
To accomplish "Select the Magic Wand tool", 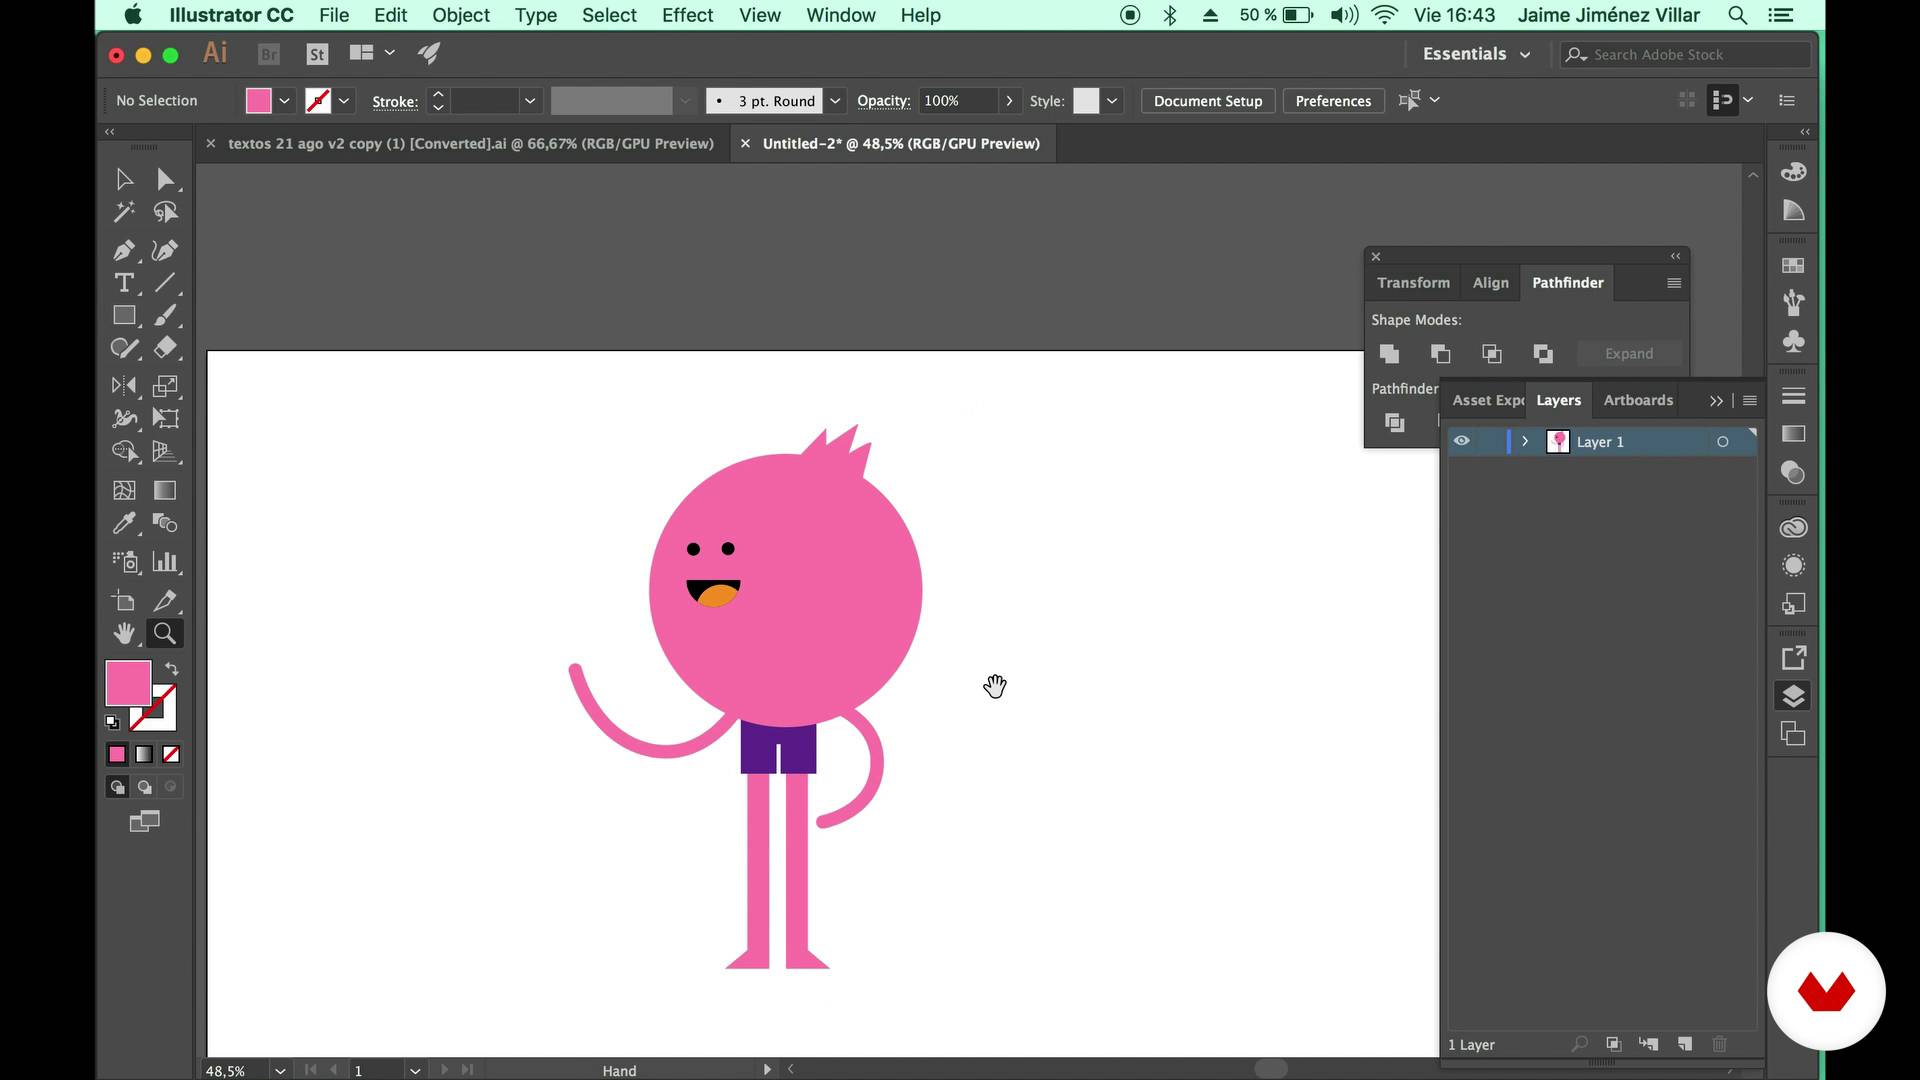I will (x=124, y=212).
